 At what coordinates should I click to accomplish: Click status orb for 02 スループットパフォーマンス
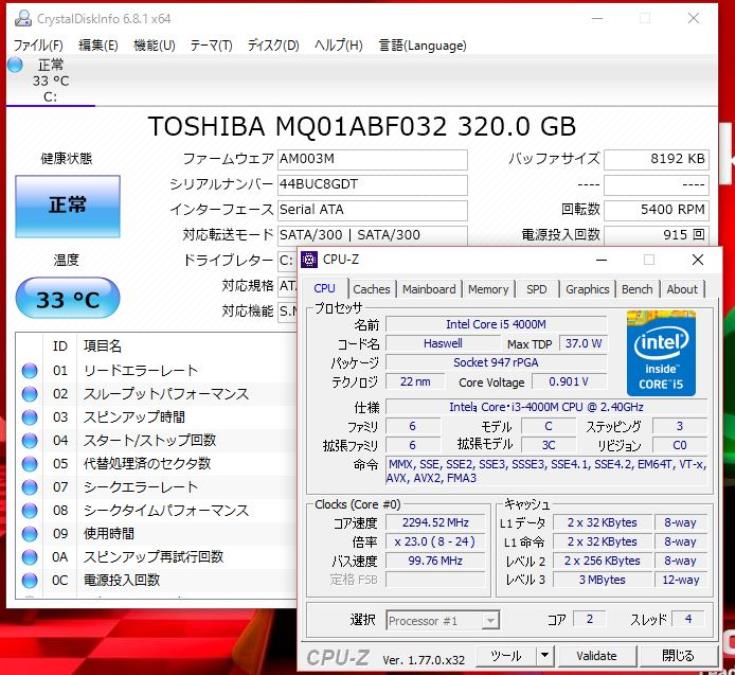30,394
